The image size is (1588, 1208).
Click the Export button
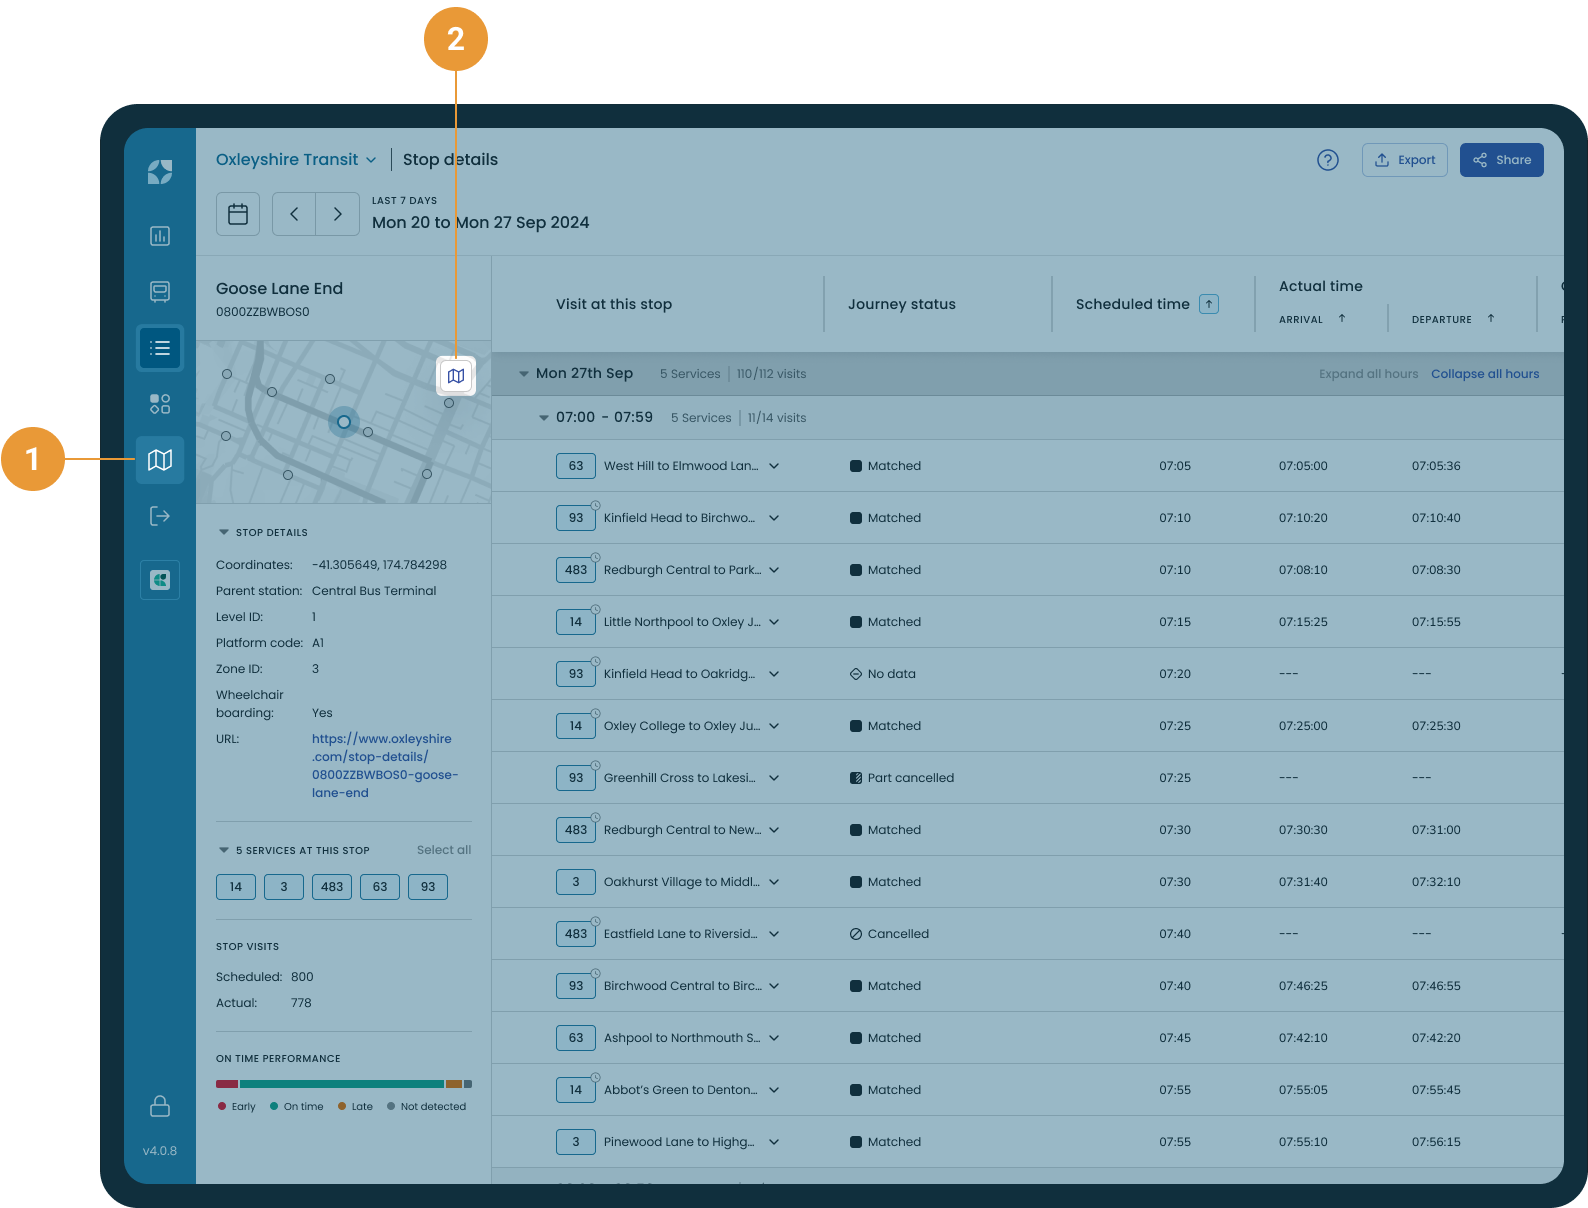click(x=1405, y=160)
